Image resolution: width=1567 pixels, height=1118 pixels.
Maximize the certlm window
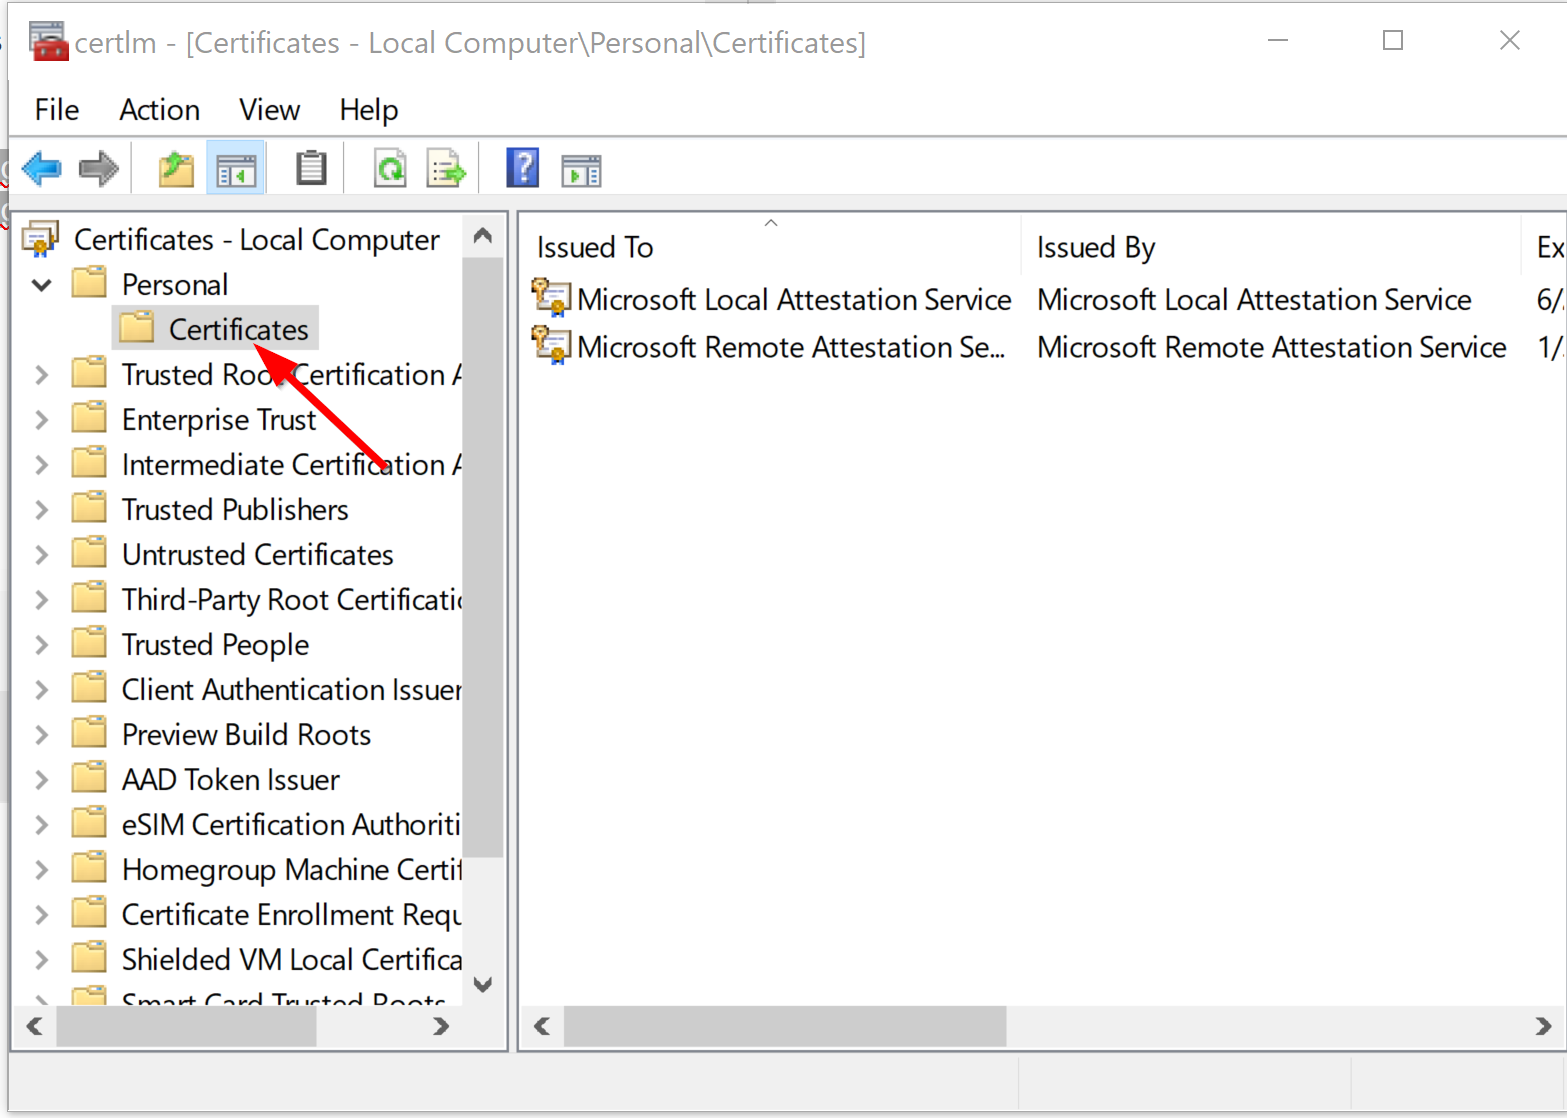[x=1393, y=40]
